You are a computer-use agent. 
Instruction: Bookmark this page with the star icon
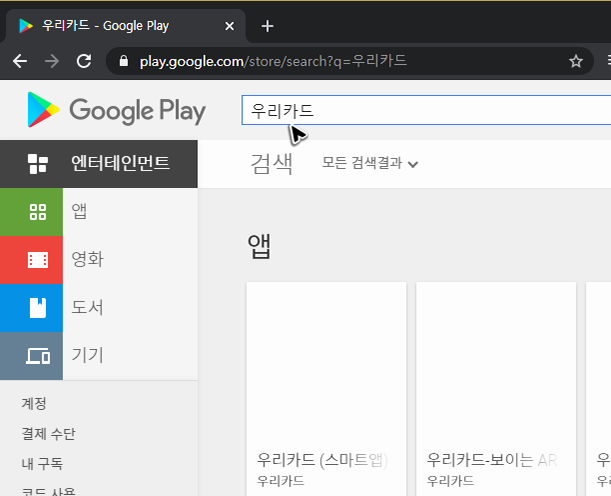coord(576,61)
